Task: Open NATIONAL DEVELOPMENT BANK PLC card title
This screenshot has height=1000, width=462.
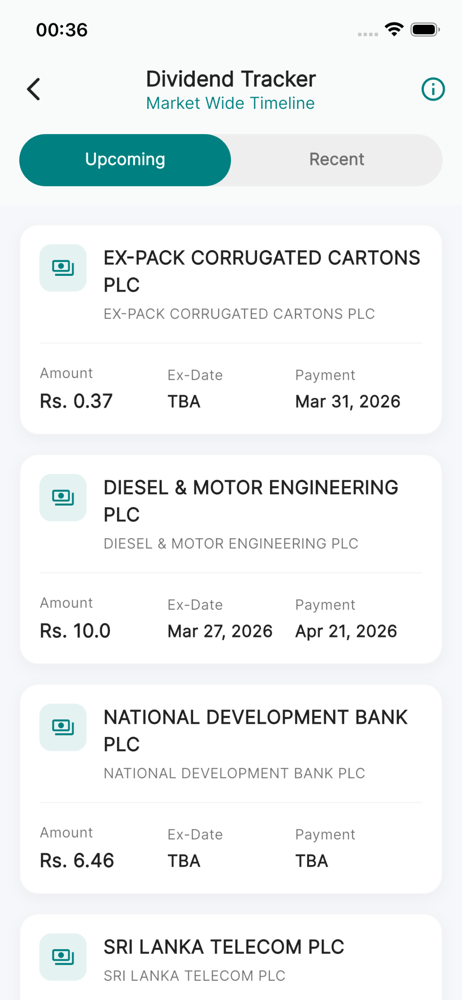Action: pos(255,730)
